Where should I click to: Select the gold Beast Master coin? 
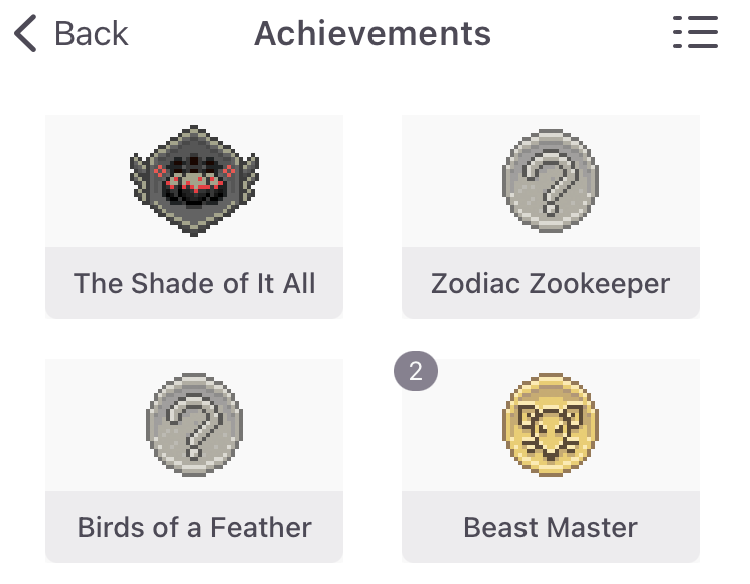pyautogui.click(x=550, y=425)
